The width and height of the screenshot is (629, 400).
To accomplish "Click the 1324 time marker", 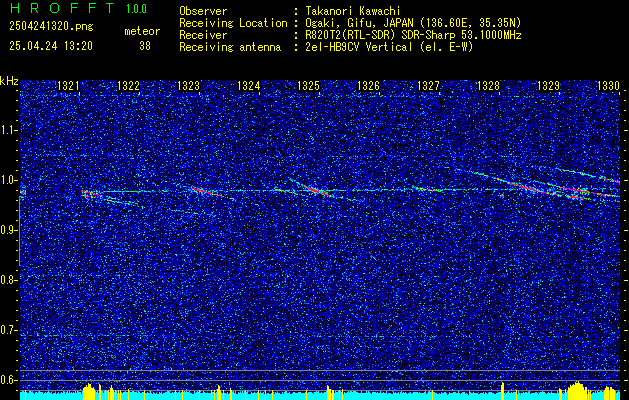I will point(248,86).
